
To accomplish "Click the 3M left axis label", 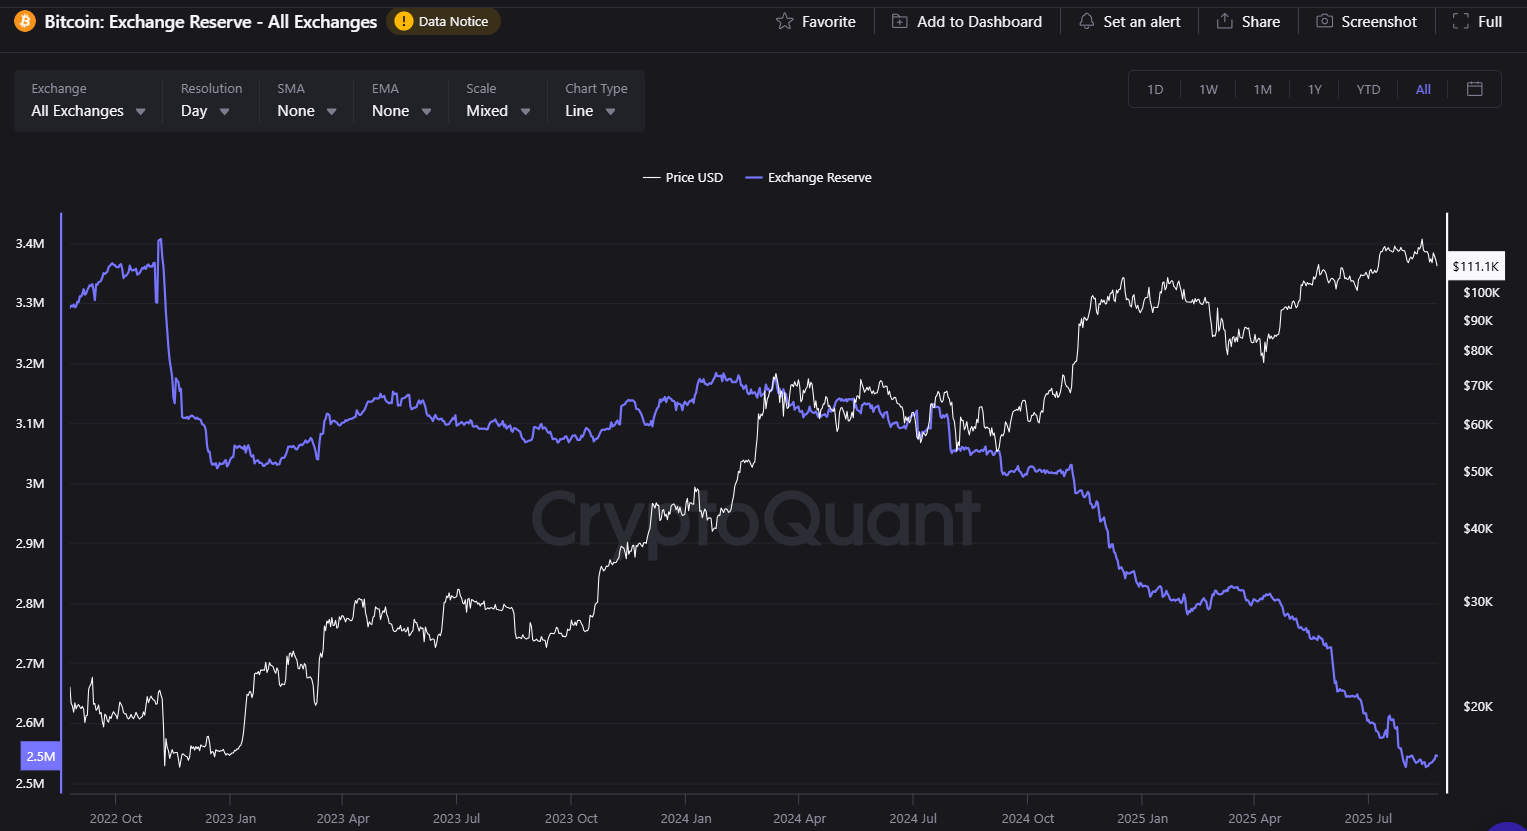I will [x=34, y=483].
